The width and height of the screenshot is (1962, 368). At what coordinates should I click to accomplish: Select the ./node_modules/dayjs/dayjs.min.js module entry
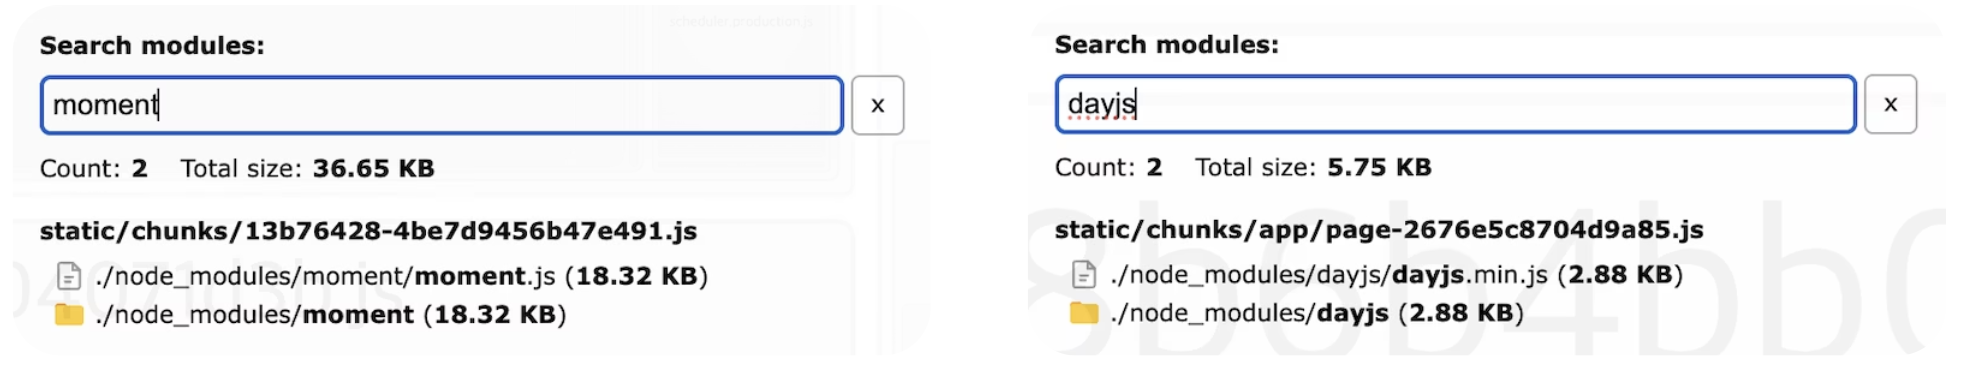point(1396,274)
